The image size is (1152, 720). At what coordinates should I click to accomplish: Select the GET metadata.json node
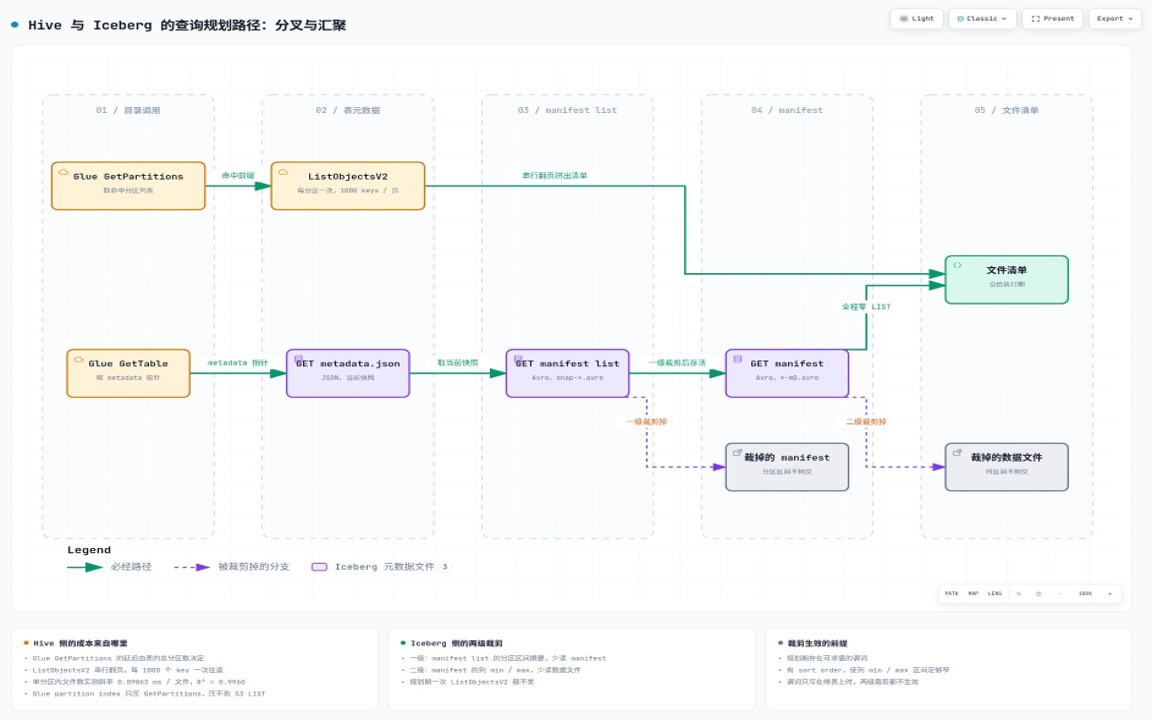[x=348, y=373]
